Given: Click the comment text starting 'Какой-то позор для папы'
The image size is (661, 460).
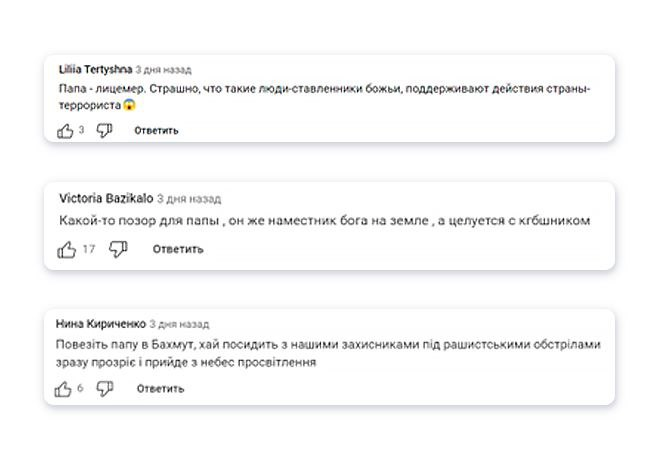Looking at the screenshot, I should point(325,221).
